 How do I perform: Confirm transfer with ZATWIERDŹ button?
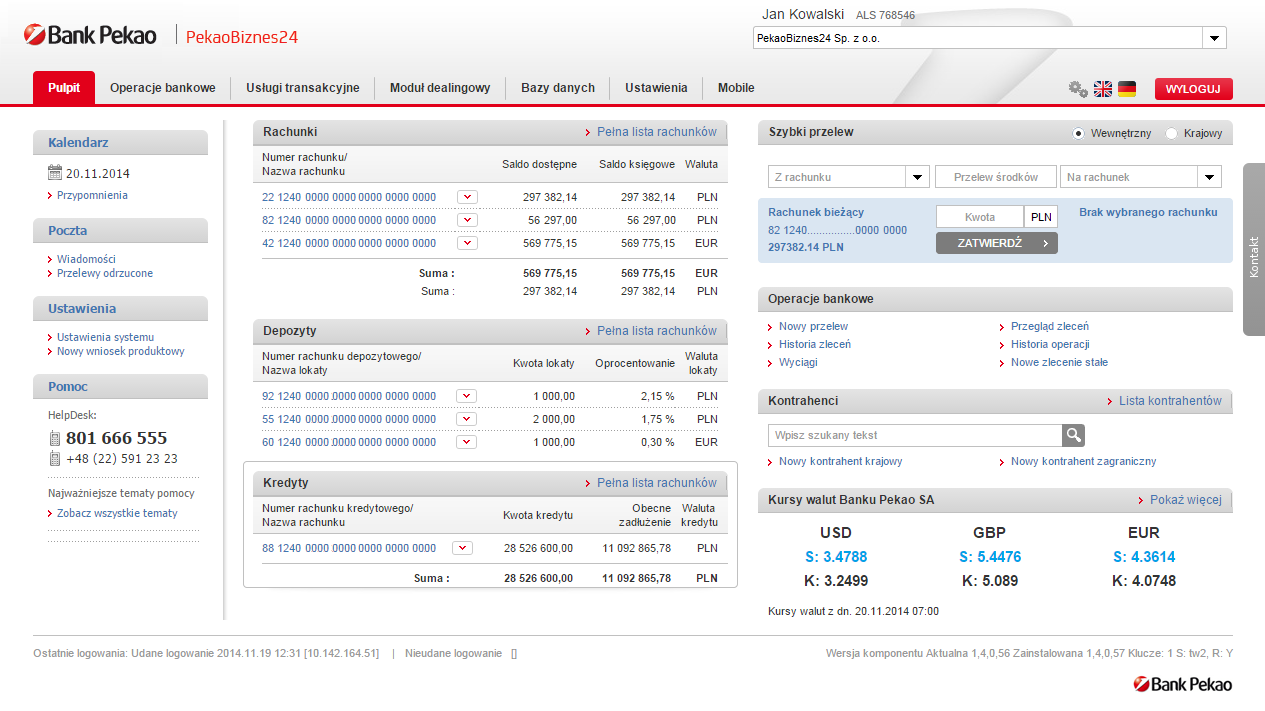[997, 243]
